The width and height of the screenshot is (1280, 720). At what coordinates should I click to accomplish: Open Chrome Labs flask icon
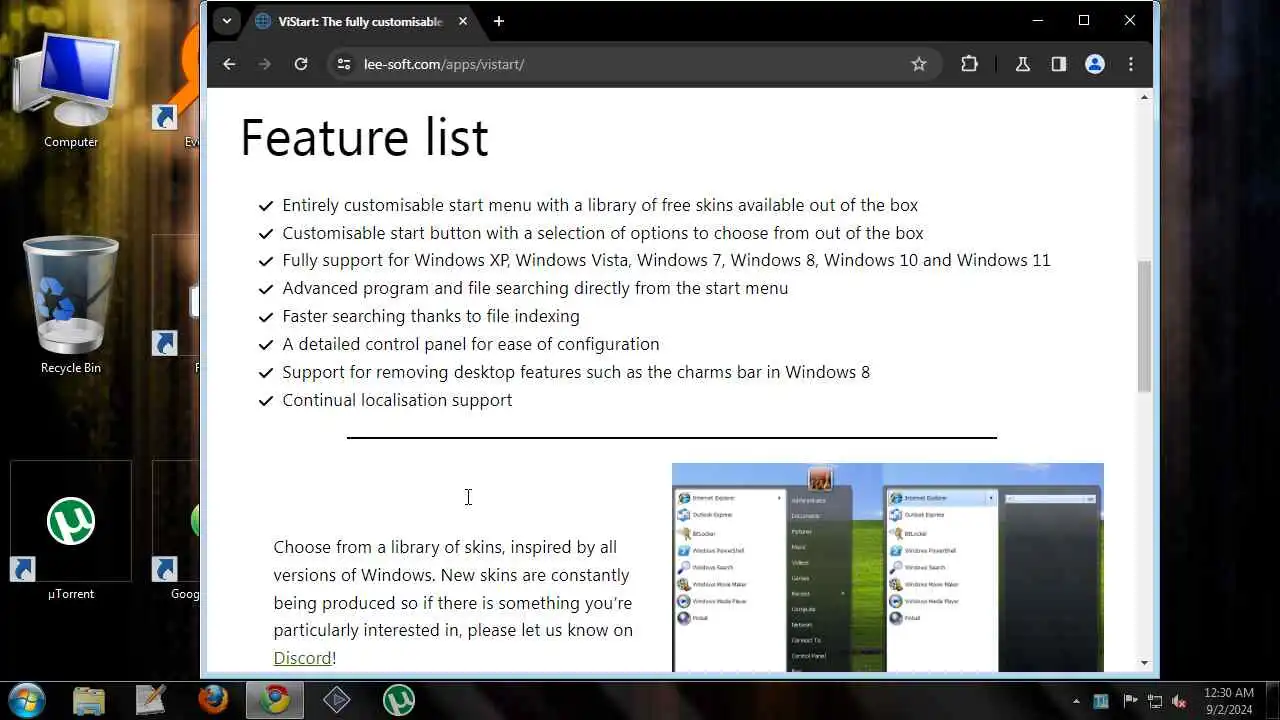pos(1022,64)
